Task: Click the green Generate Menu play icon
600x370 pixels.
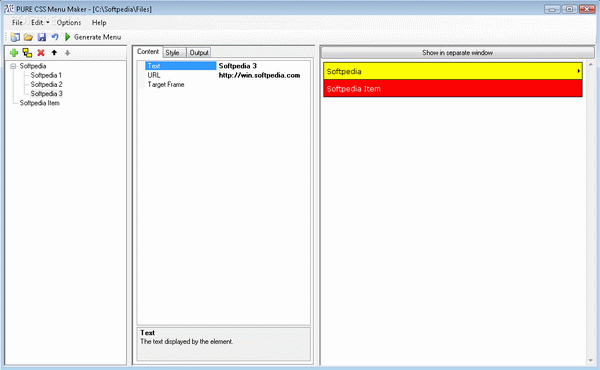Action: (x=68, y=37)
